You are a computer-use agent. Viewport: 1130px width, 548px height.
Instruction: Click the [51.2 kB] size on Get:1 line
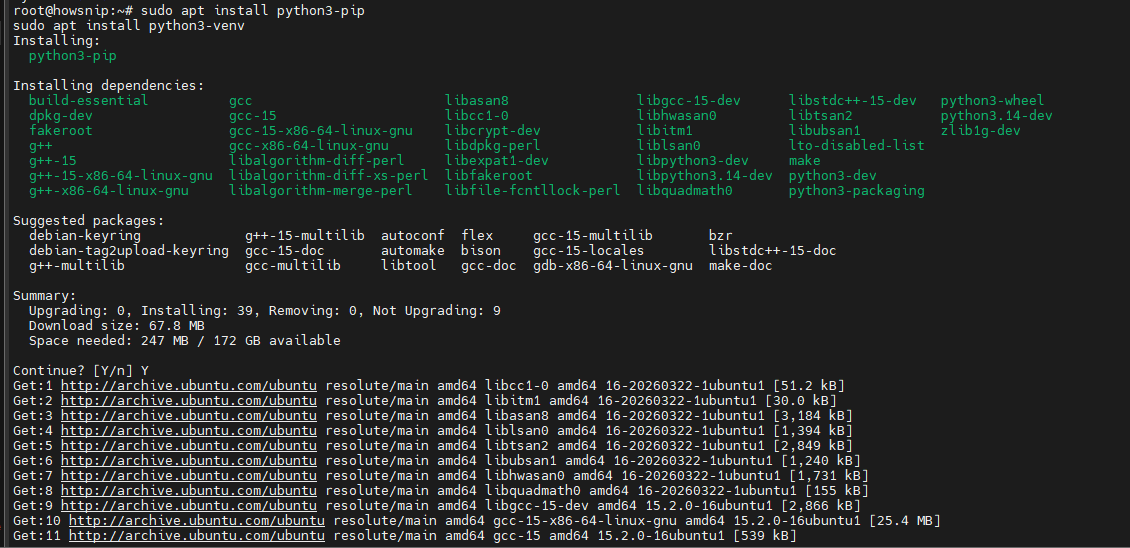[809, 386]
